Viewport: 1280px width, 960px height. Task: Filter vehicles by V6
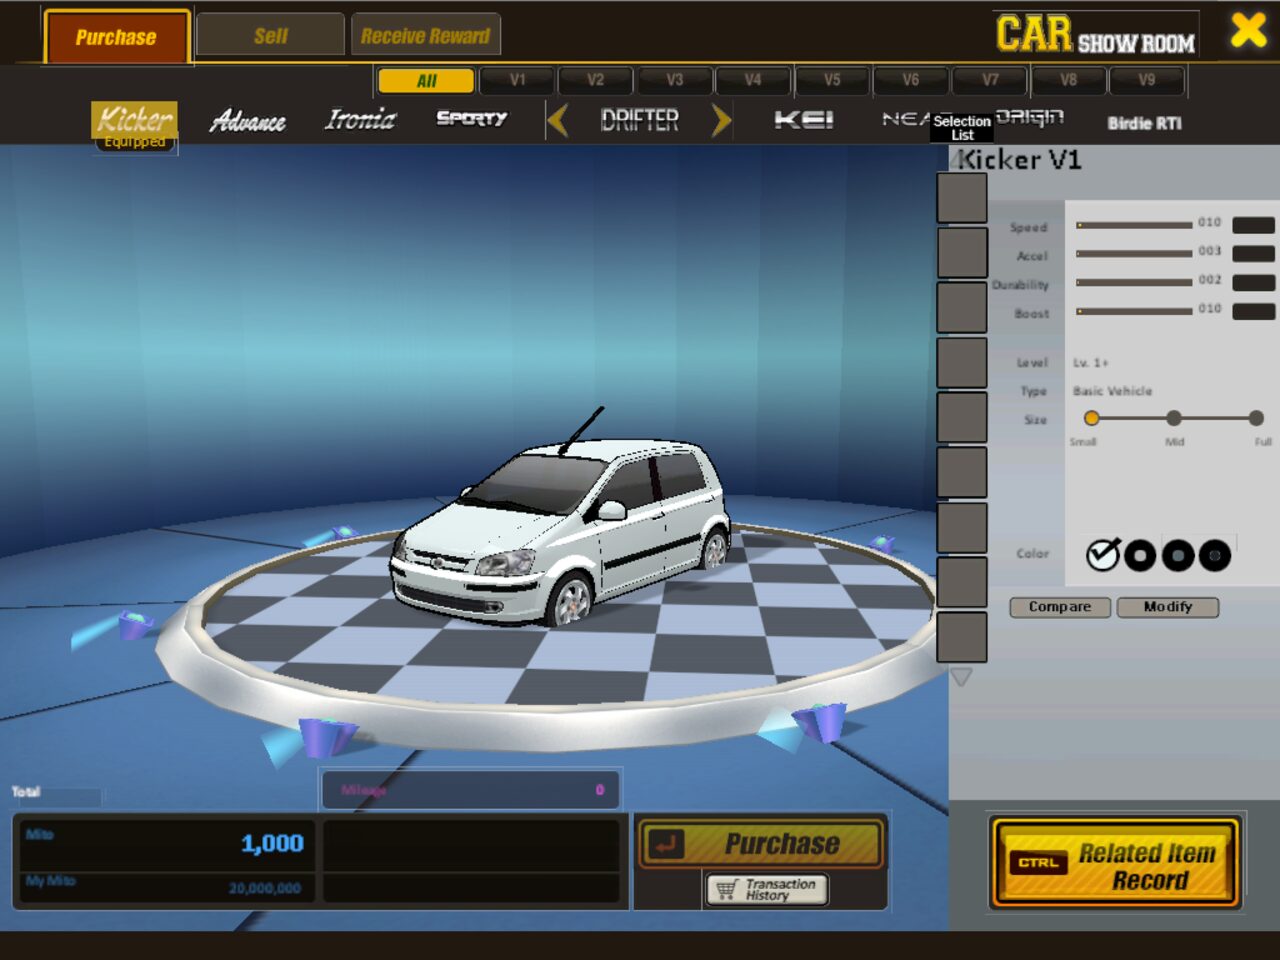pyautogui.click(x=910, y=80)
